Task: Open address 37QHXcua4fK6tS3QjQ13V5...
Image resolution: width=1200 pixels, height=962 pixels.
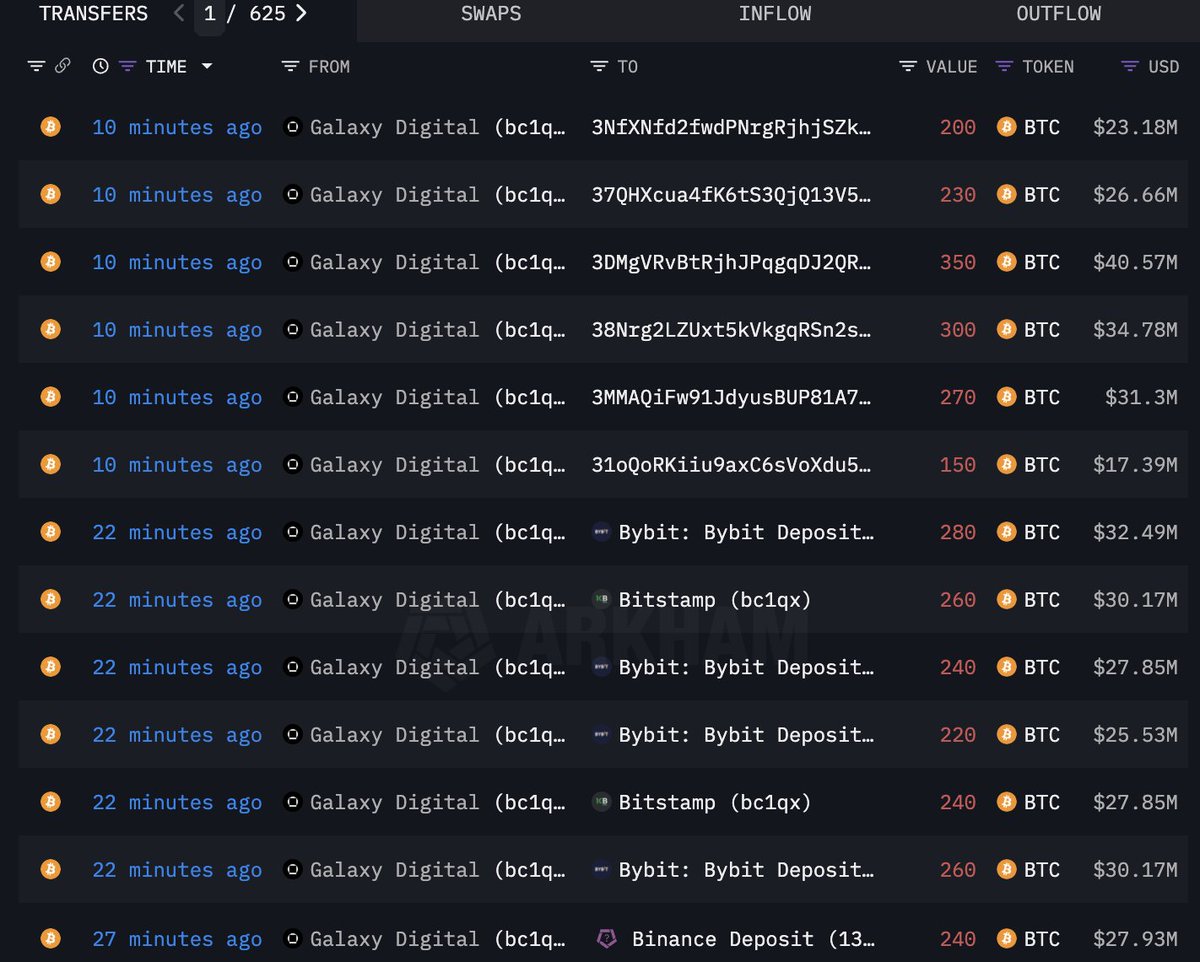Action: click(732, 194)
